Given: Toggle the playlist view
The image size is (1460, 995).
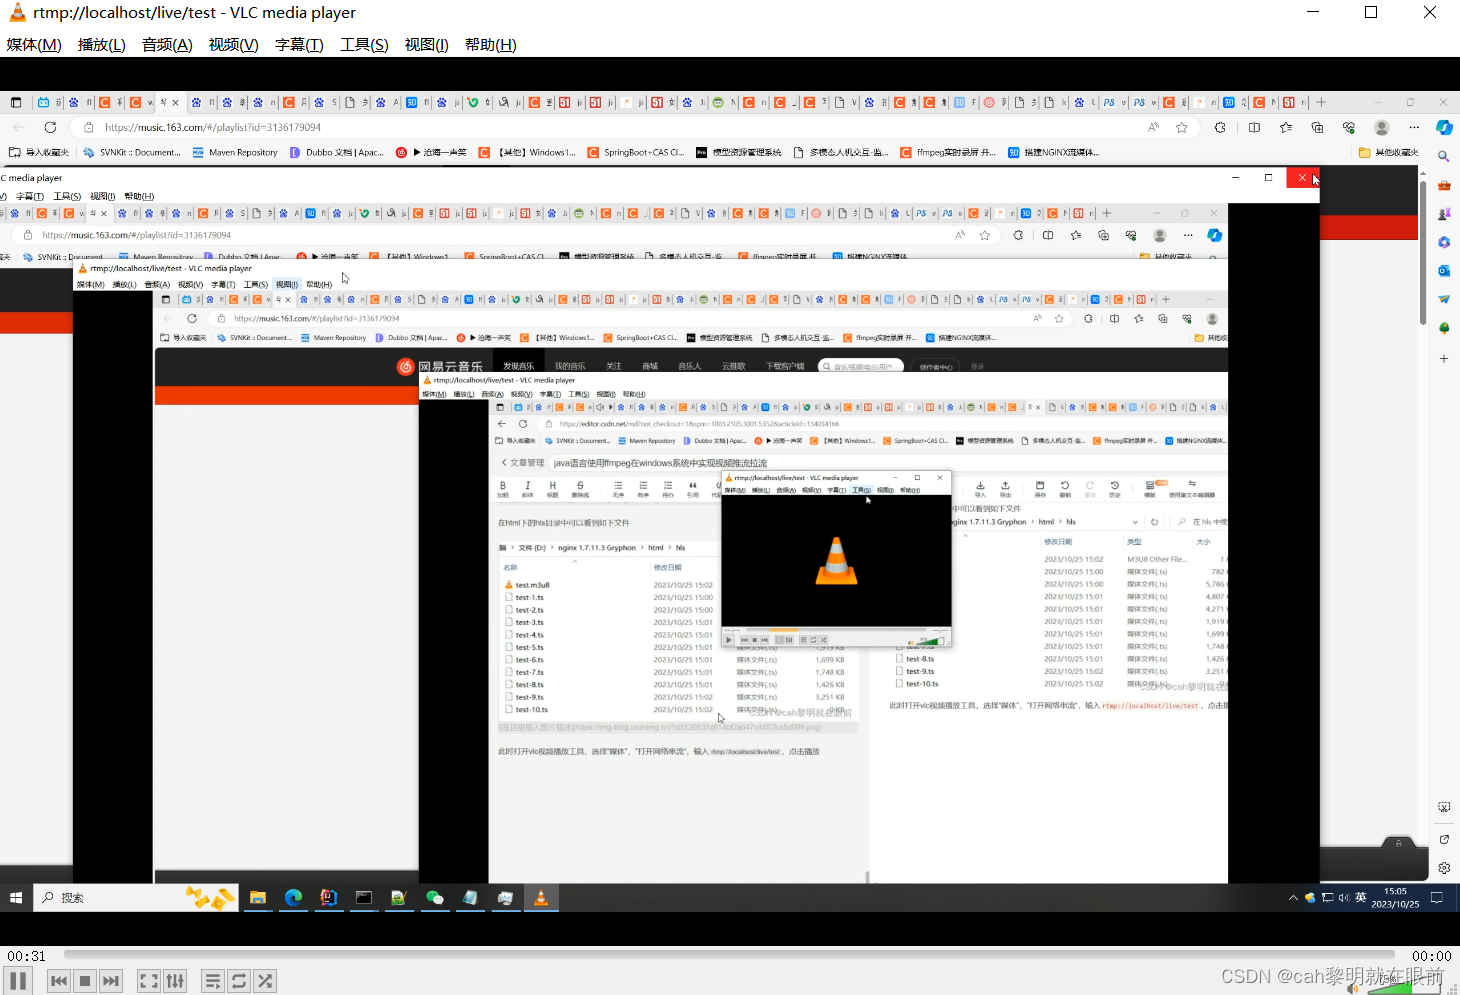Looking at the screenshot, I should [x=213, y=981].
